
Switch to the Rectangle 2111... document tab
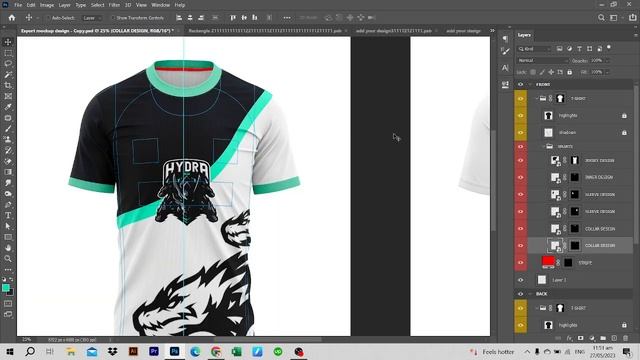coord(265,31)
